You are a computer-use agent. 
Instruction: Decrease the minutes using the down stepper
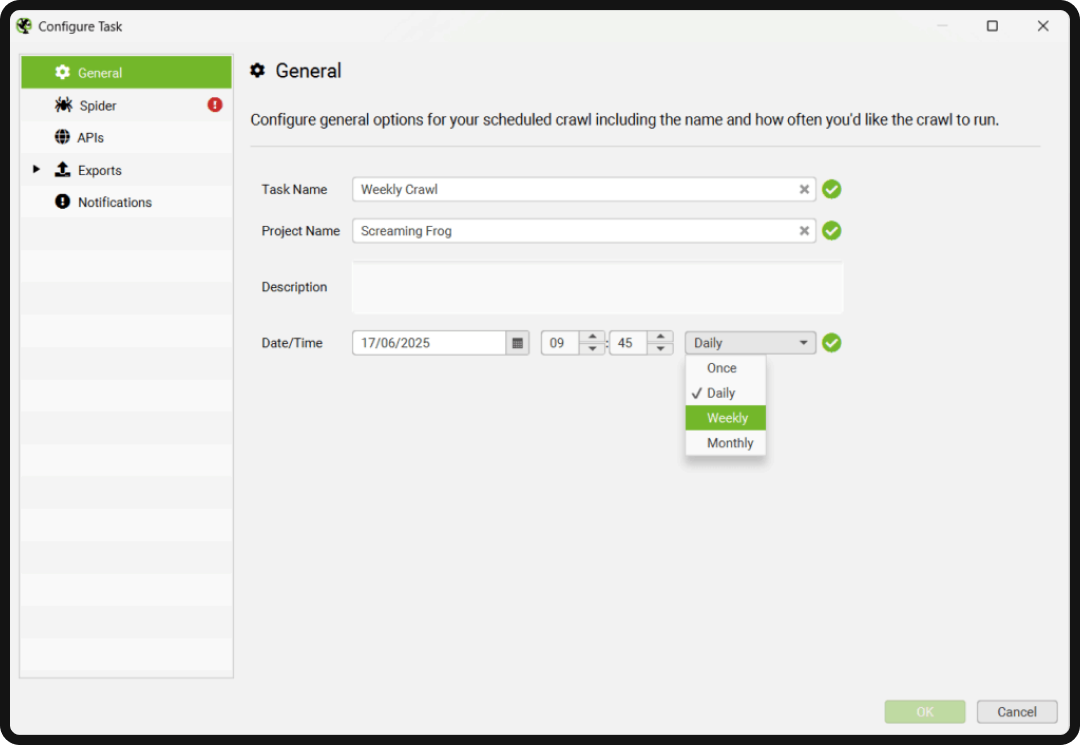click(661, 349)
